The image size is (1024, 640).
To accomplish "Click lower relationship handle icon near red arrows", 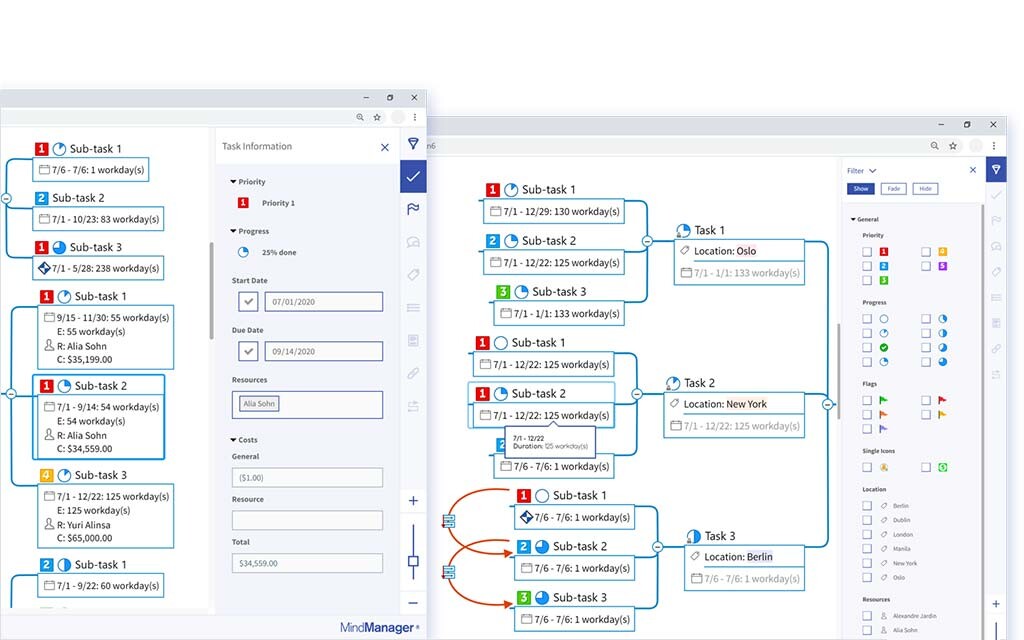I will point(448,572).
